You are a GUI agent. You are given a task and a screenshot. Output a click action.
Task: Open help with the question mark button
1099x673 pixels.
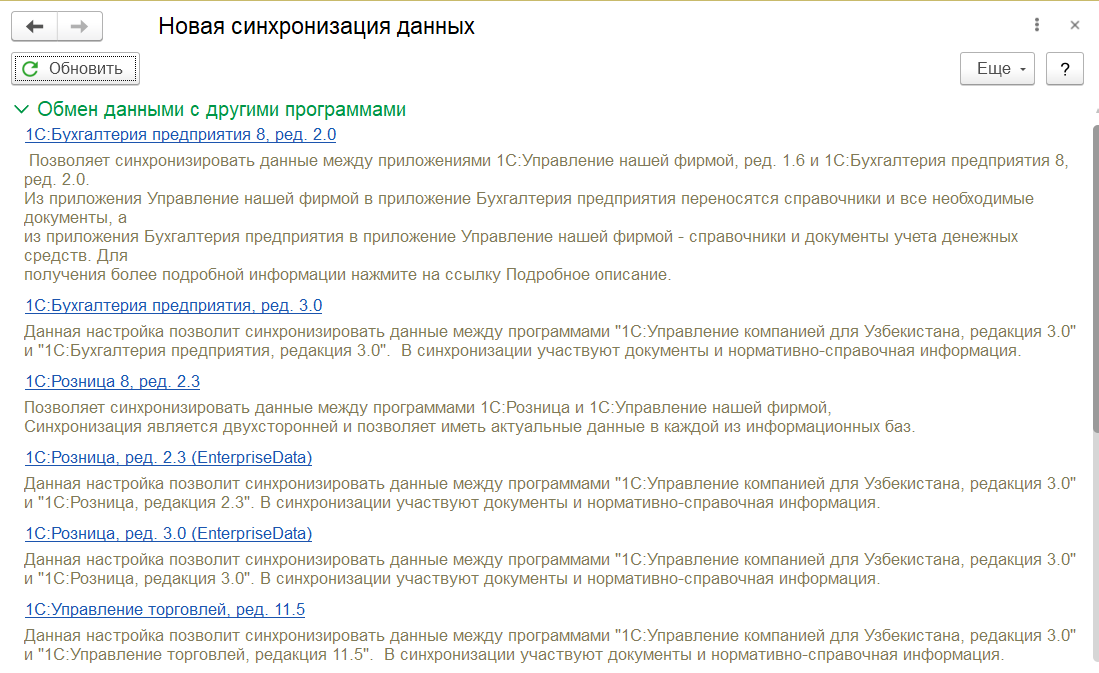(x=1065, y=69)
